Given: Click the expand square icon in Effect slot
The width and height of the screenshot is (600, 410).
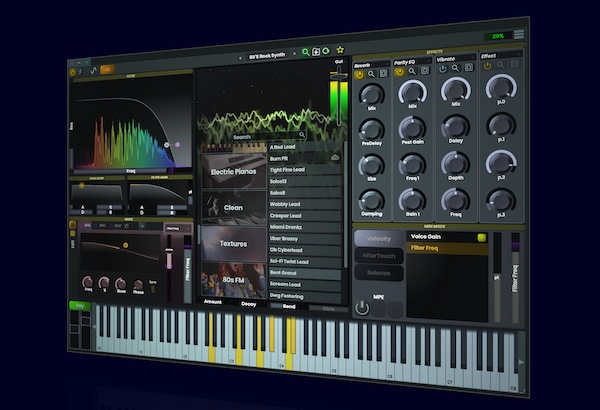Looking at the screenshot, I should [515, 64].
